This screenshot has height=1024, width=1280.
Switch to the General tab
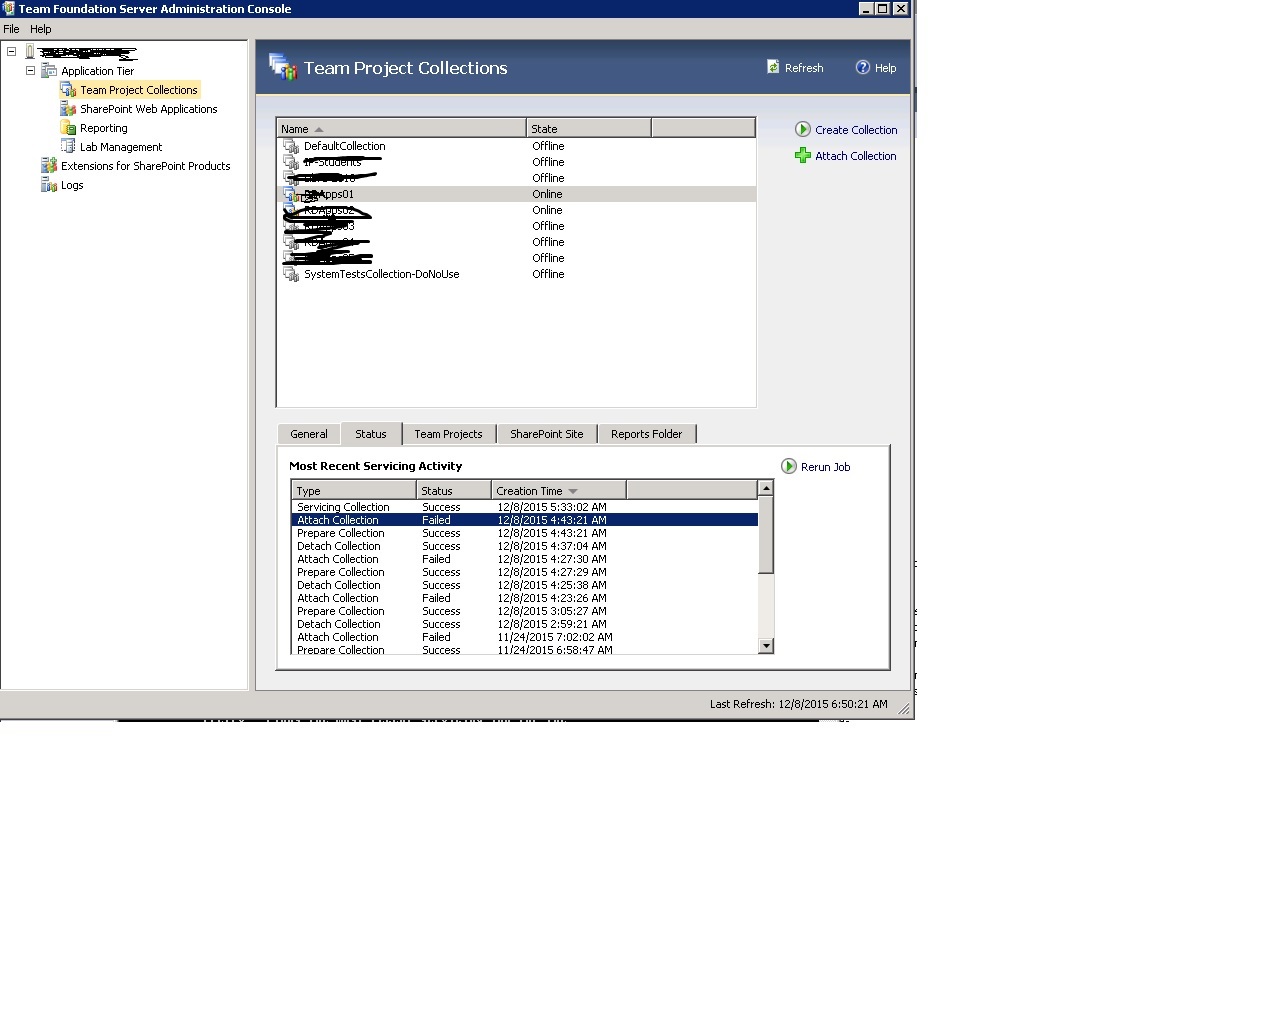click(309, 434)
